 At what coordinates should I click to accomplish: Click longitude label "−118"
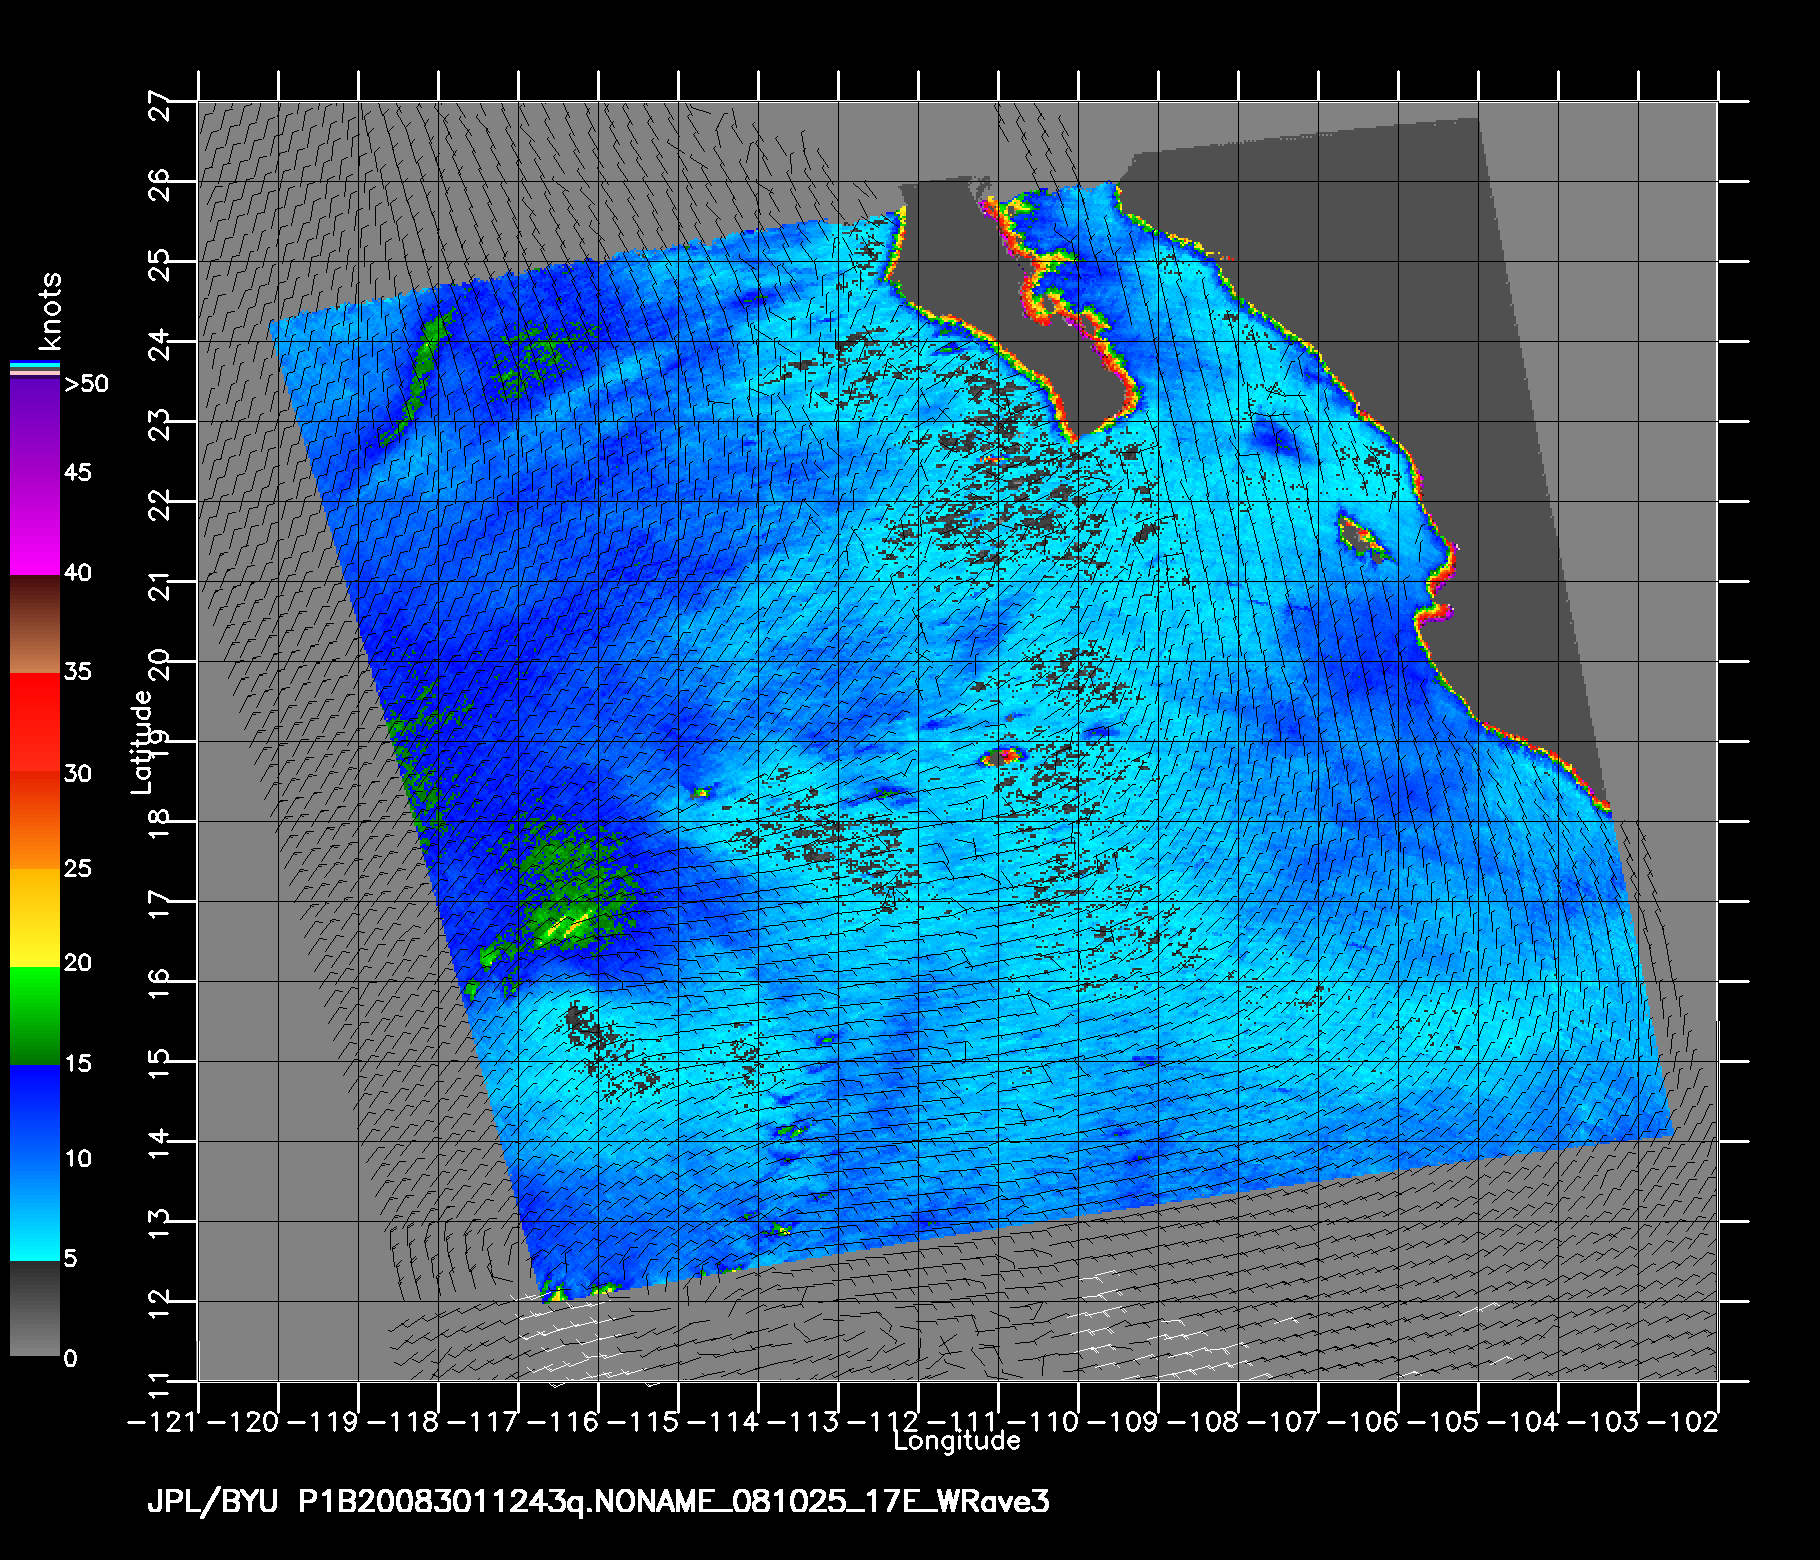404,1421
